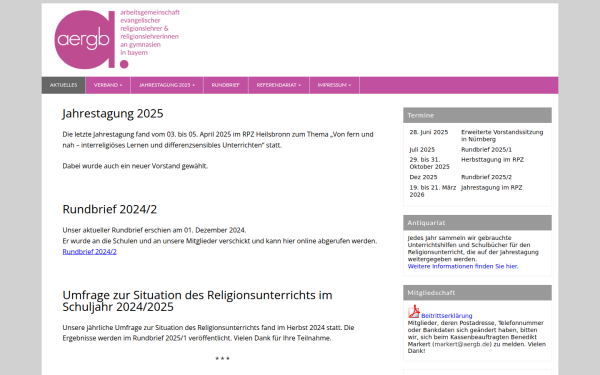The height and width of the screenshot is (375, 600).
Task: Click the Umfrage zur Situation heading
Action: 197,301
